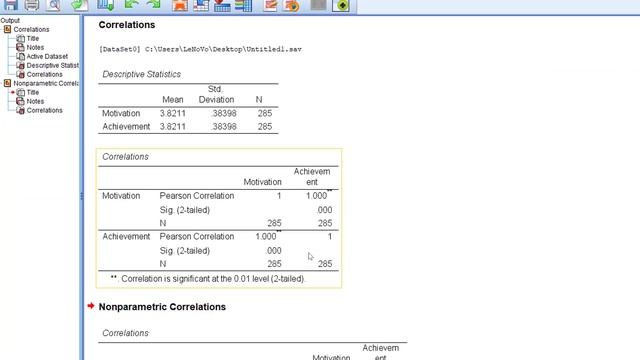The image size is (640, 360).
Task: Click the Save floppy disk toolbar icon
Action: 11,5
